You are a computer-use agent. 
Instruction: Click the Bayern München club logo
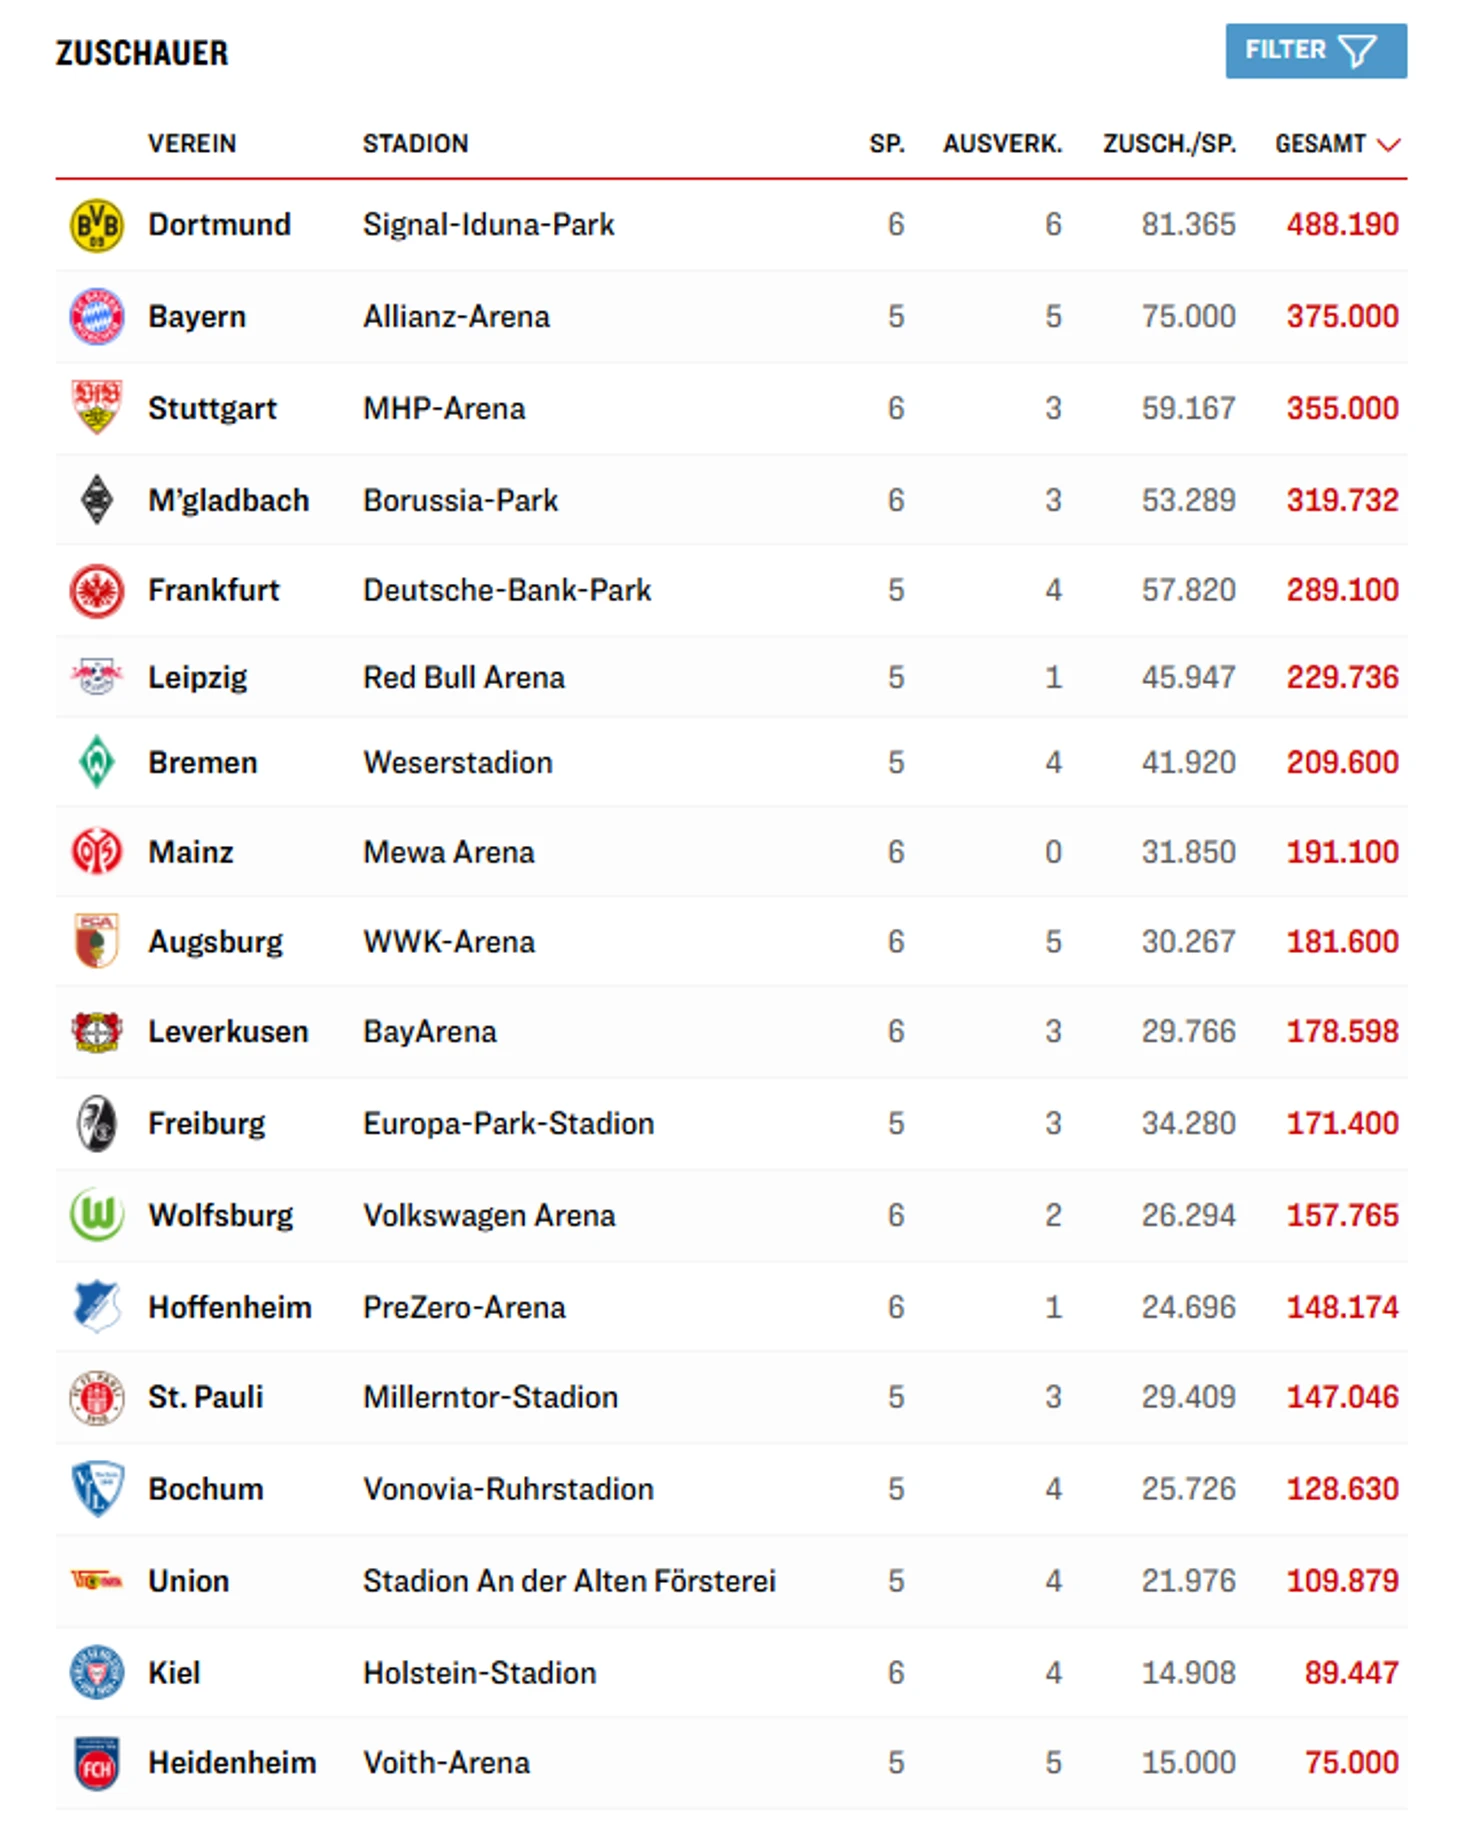coord(96,317)
